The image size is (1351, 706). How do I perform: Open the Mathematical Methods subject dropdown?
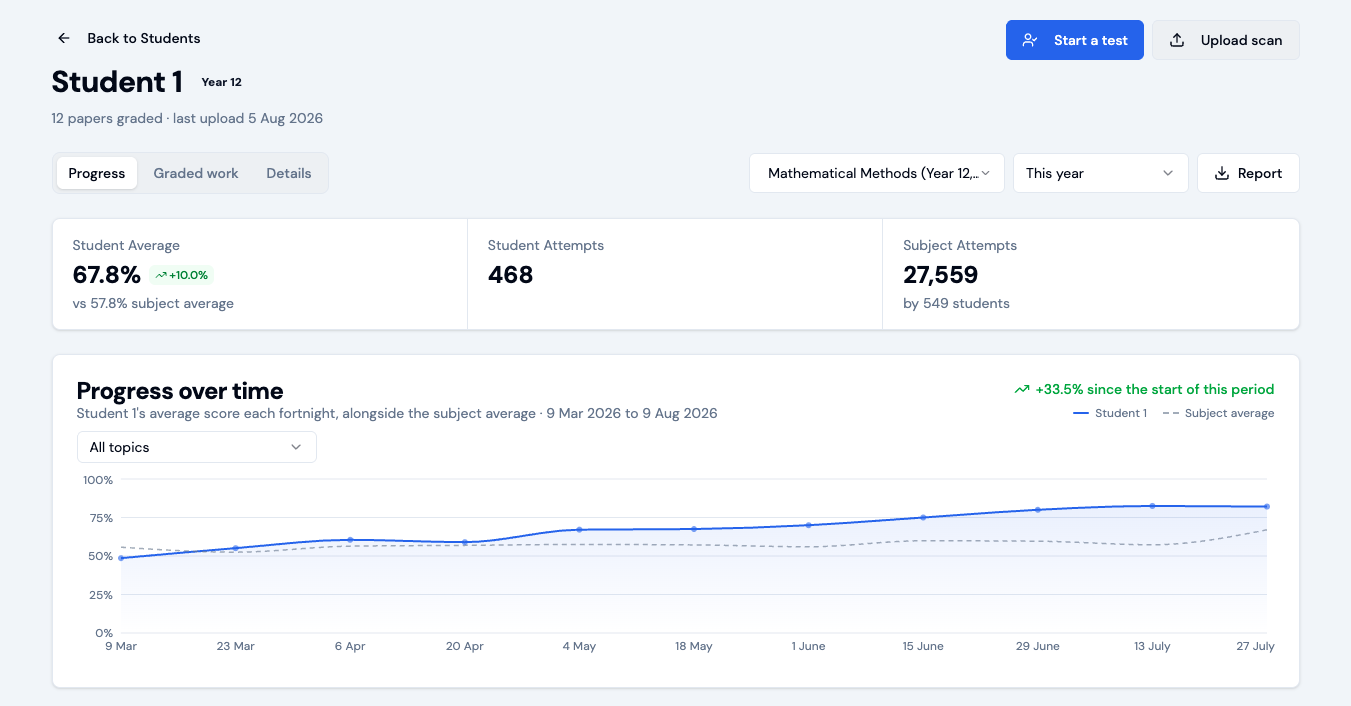pyautogui.click(x=877, y=173)
